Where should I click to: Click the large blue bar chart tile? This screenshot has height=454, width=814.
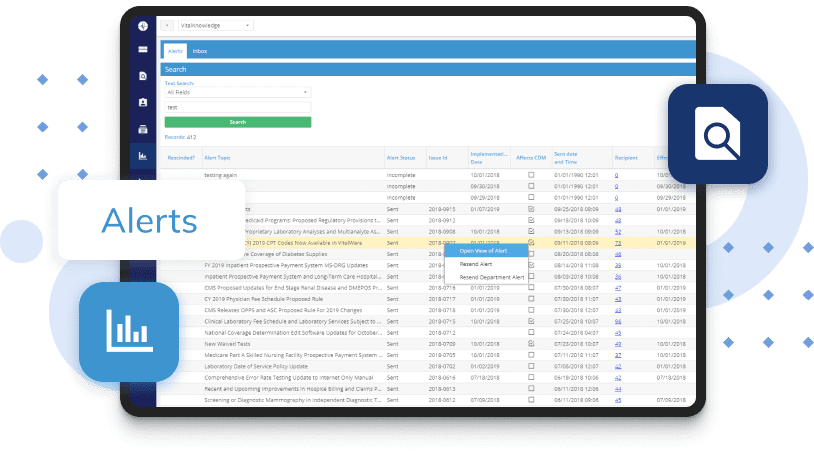[129, 331]
